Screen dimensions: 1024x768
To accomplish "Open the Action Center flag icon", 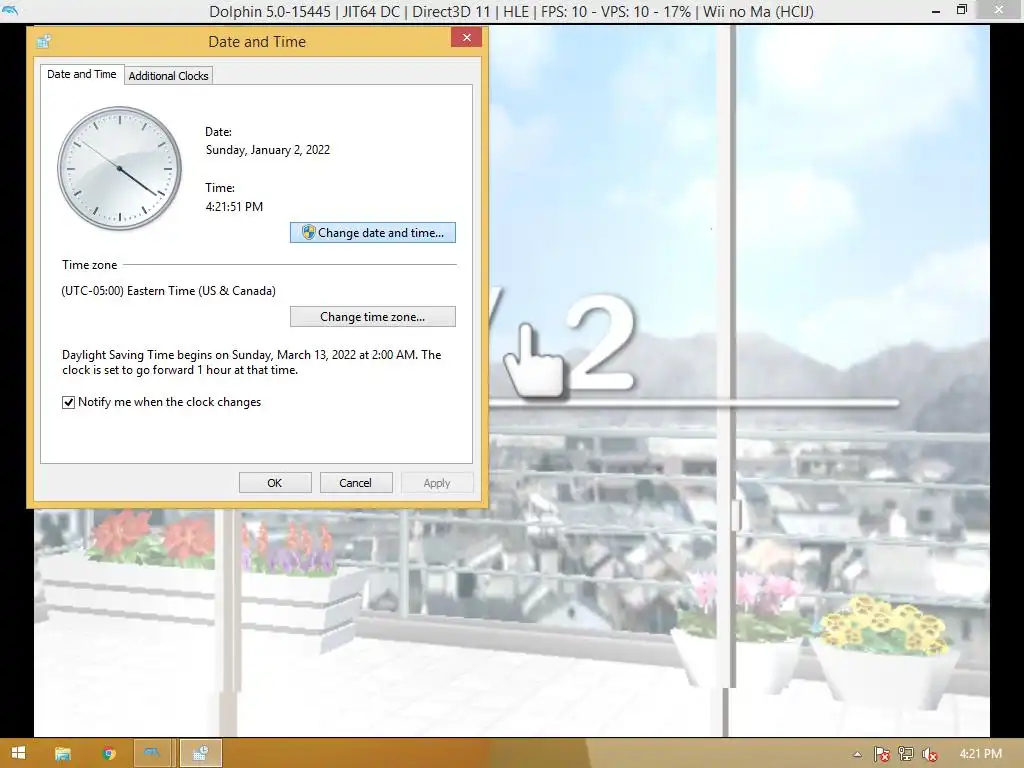I will 881,754.
